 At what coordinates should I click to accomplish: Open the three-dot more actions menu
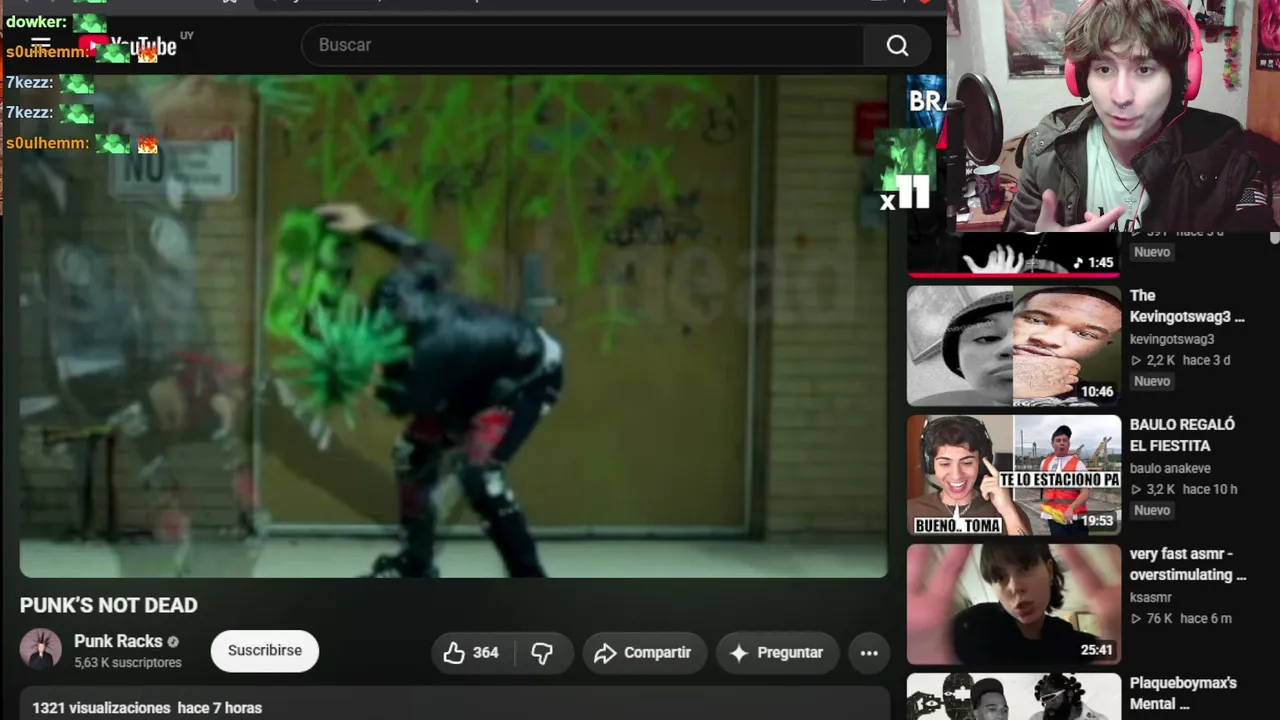point(869,653)
